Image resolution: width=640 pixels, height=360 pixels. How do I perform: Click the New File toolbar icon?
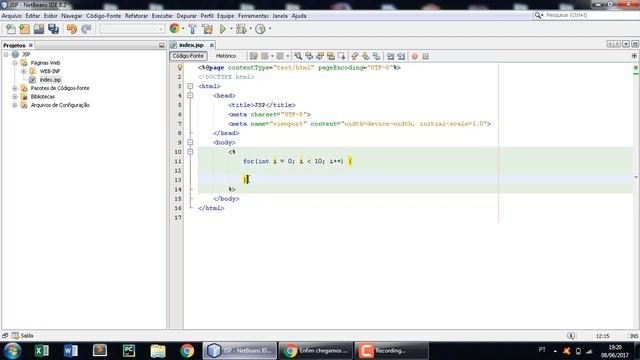coord(11,29)
